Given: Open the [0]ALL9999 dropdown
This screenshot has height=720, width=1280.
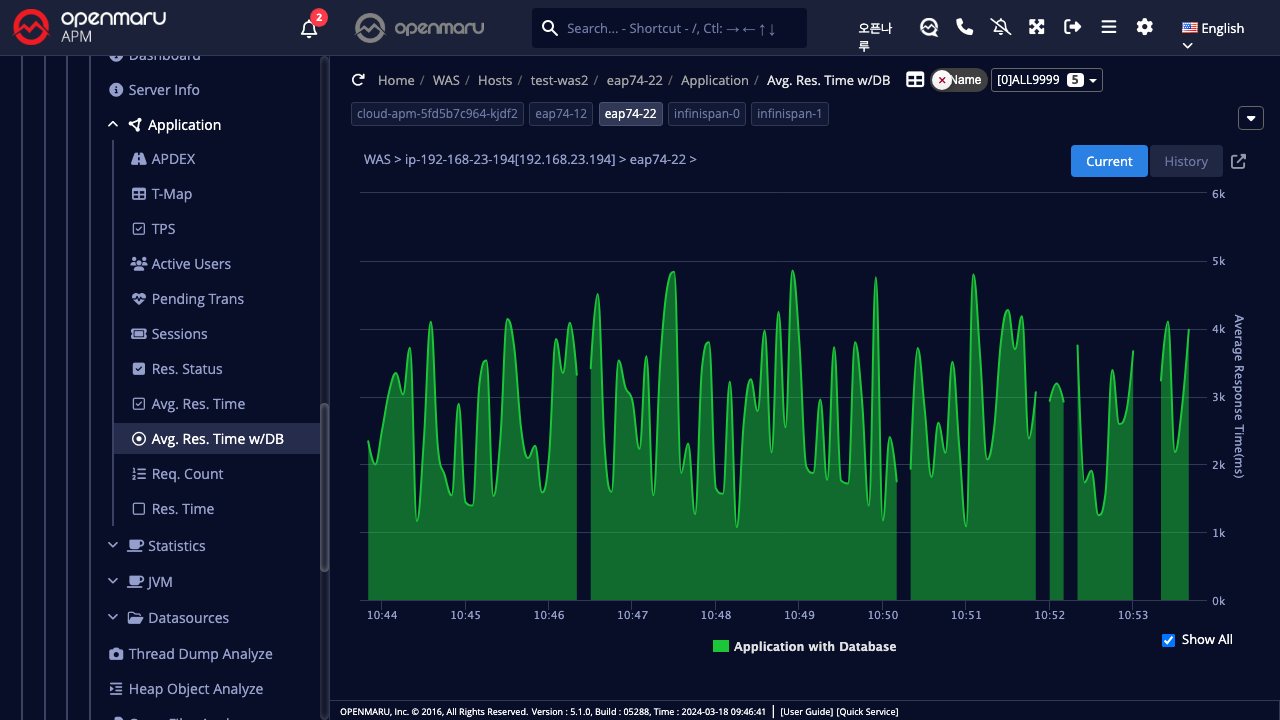Looking at the screenshot, I should (x=1046, y=80).
